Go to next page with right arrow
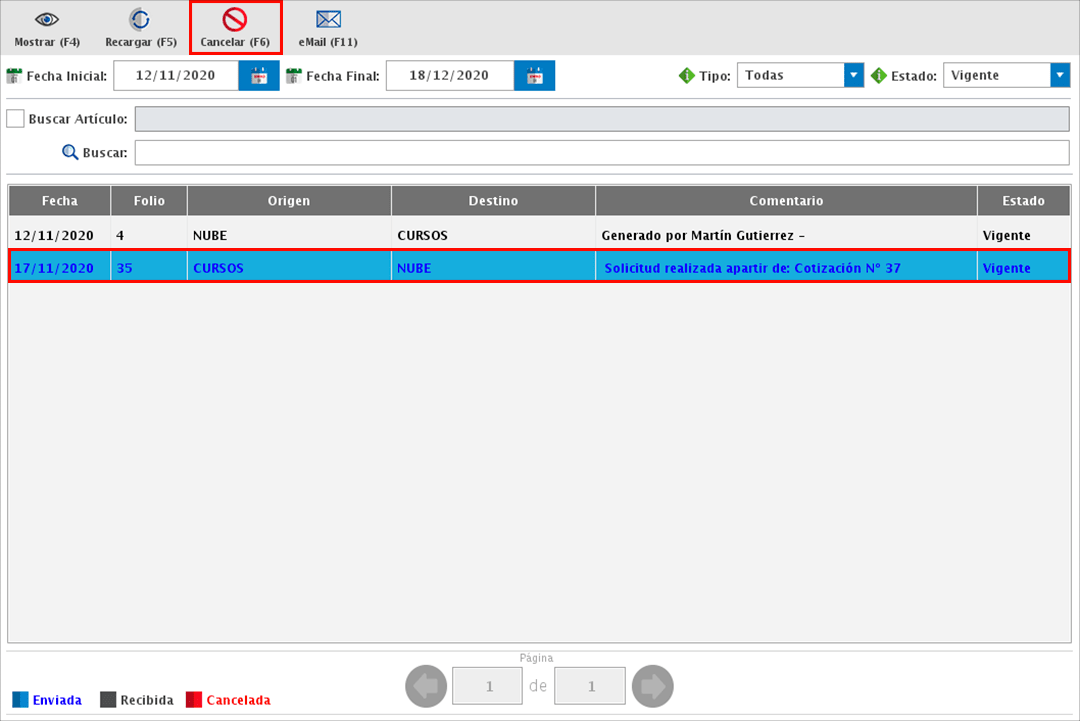1080x721 pixels. click(x=653, y=686)
